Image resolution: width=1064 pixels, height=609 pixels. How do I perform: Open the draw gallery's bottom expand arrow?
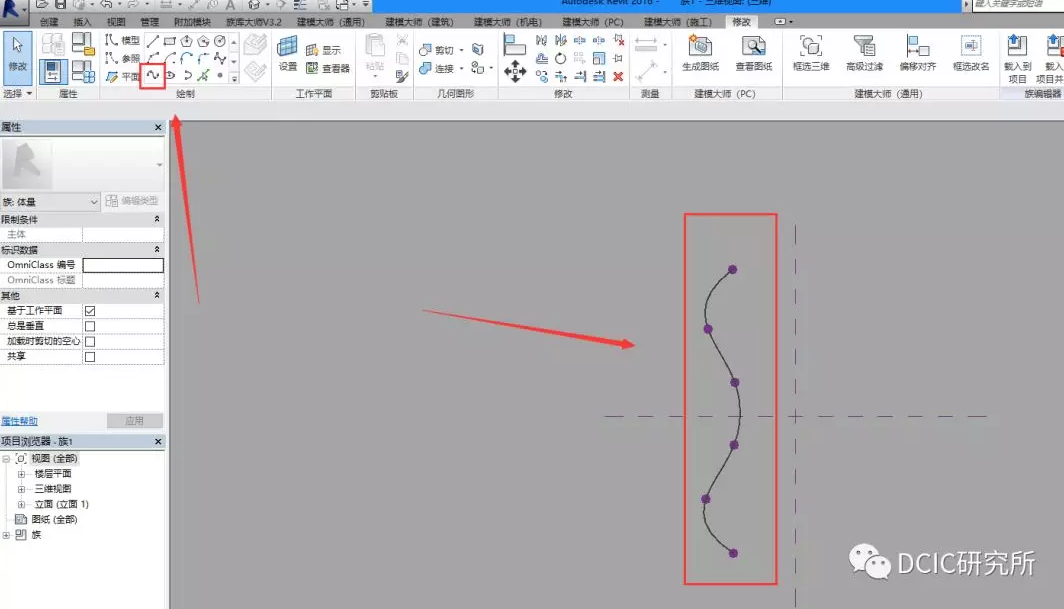(234, 79)
